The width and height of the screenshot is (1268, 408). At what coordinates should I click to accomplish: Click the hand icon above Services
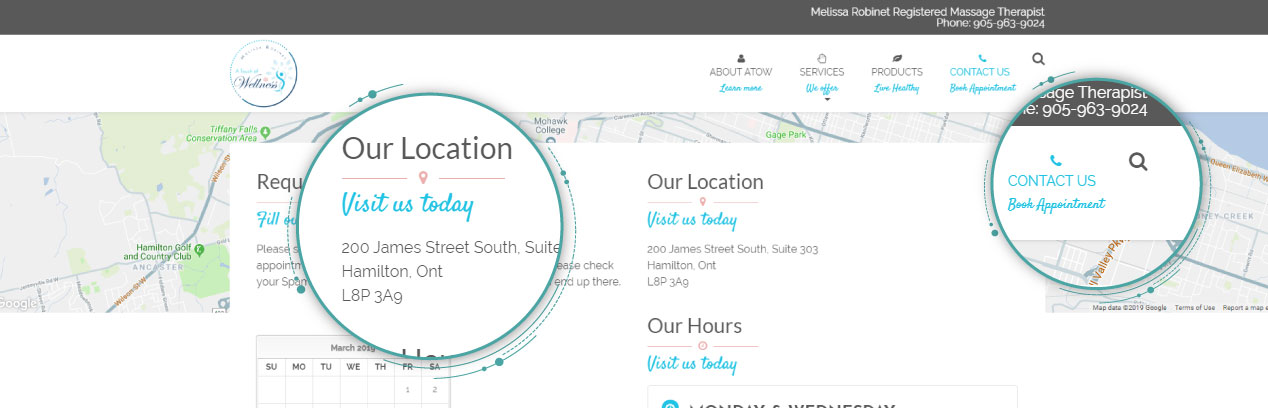coord(821,58)
